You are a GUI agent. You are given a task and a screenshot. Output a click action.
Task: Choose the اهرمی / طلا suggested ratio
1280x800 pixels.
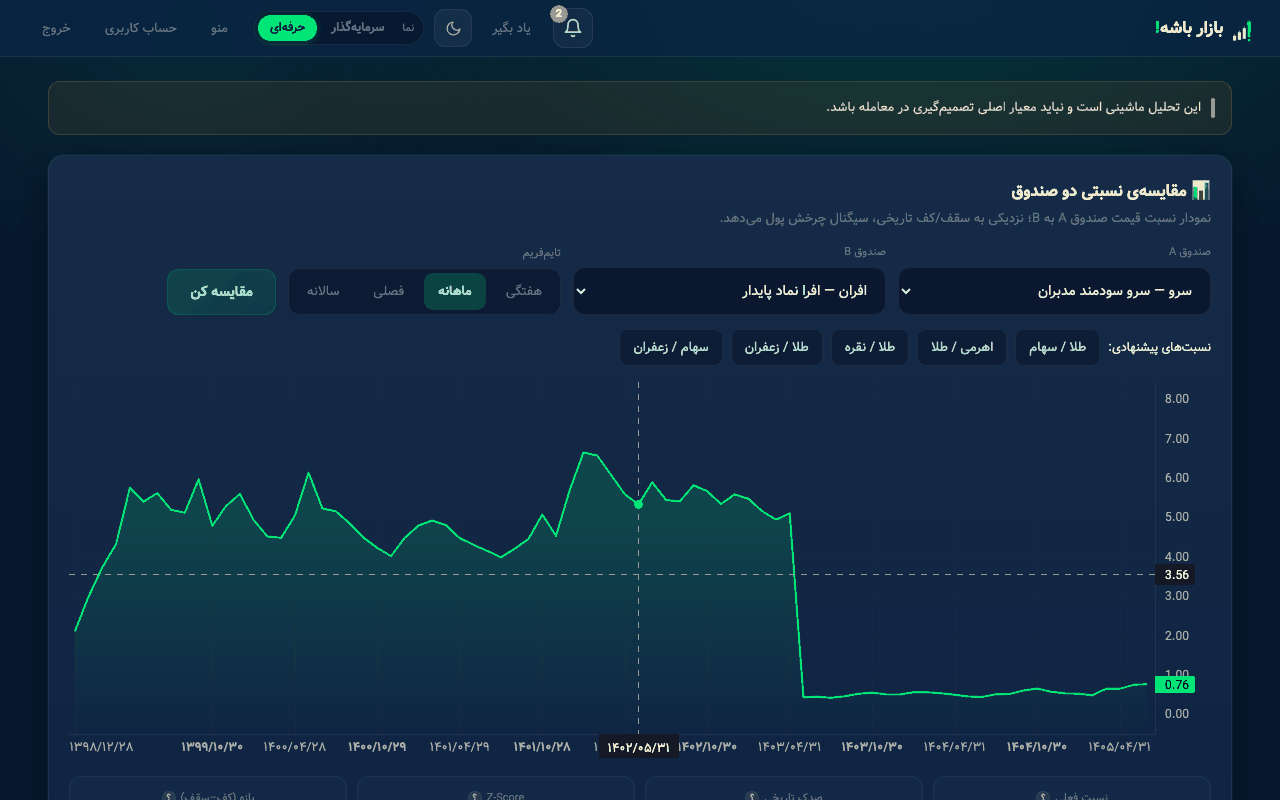(x=962, y=347)
